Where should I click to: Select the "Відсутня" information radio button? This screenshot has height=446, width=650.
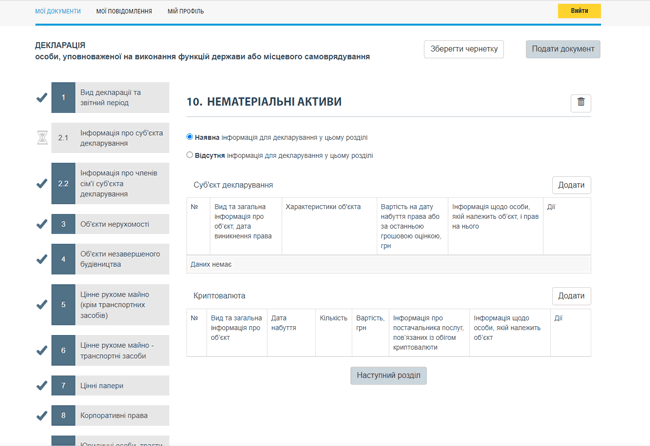point(190,155)
